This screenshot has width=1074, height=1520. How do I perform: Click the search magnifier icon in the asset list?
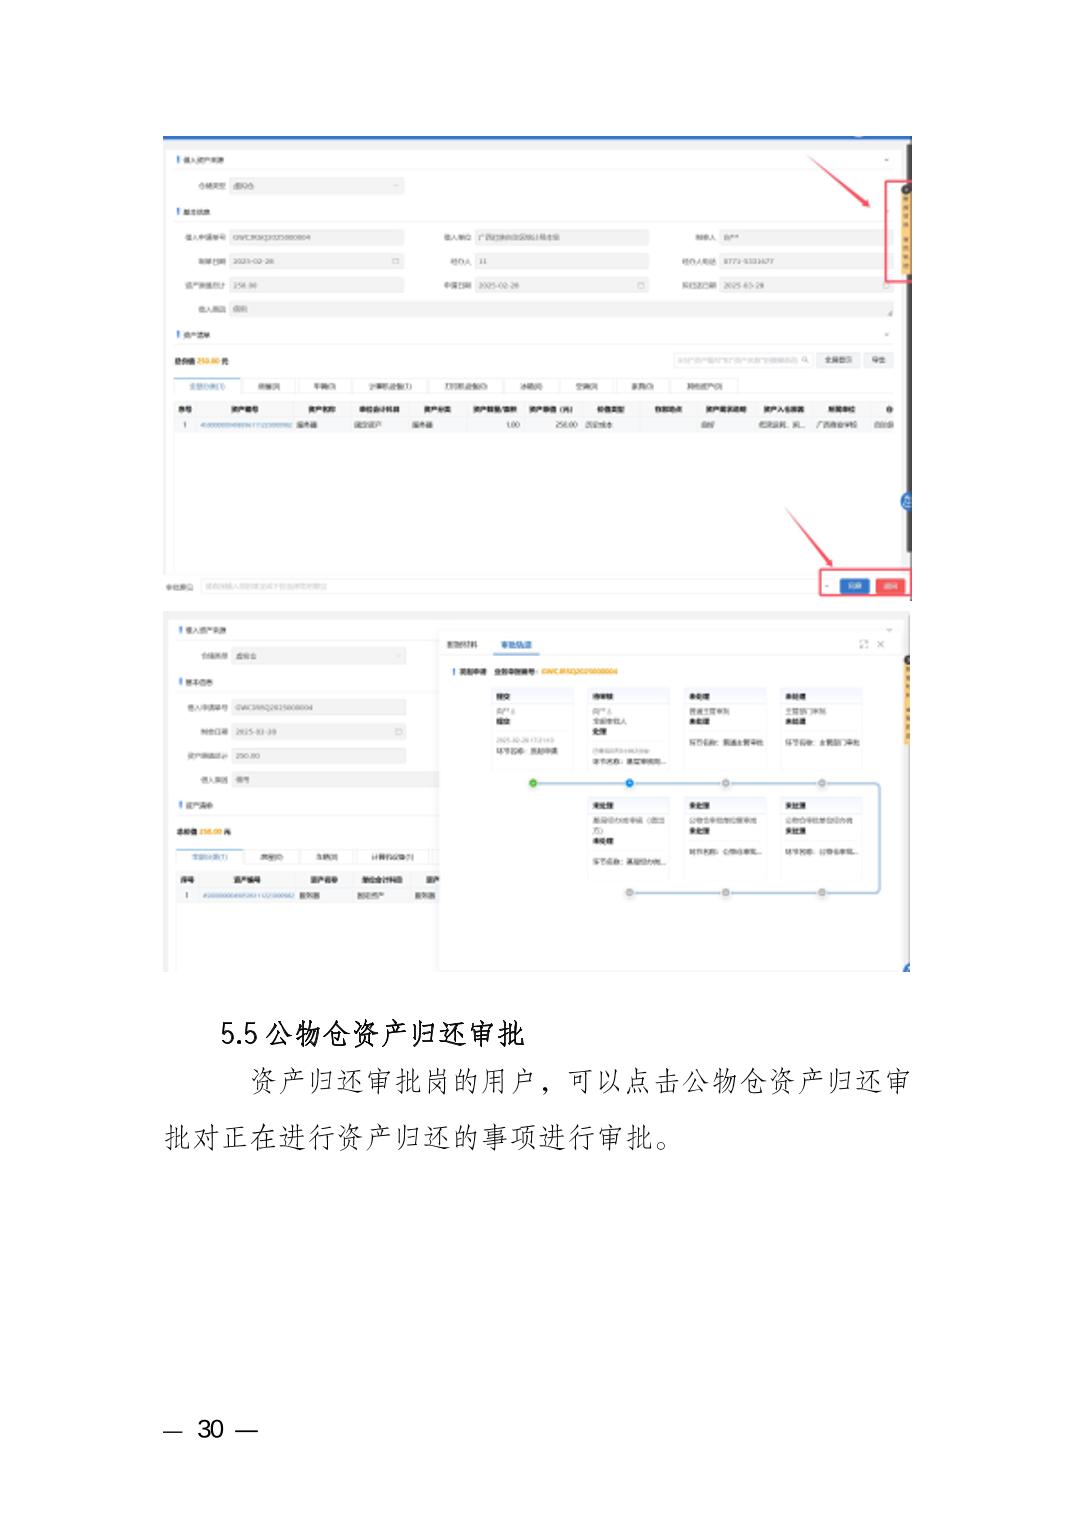805,360
